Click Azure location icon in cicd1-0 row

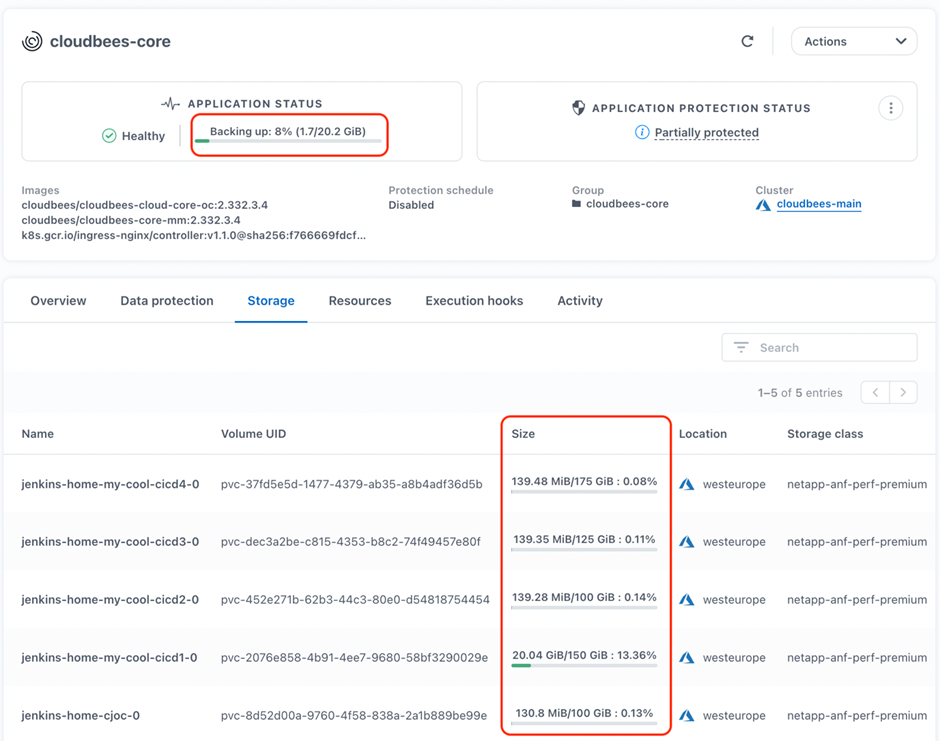(687, 658)
